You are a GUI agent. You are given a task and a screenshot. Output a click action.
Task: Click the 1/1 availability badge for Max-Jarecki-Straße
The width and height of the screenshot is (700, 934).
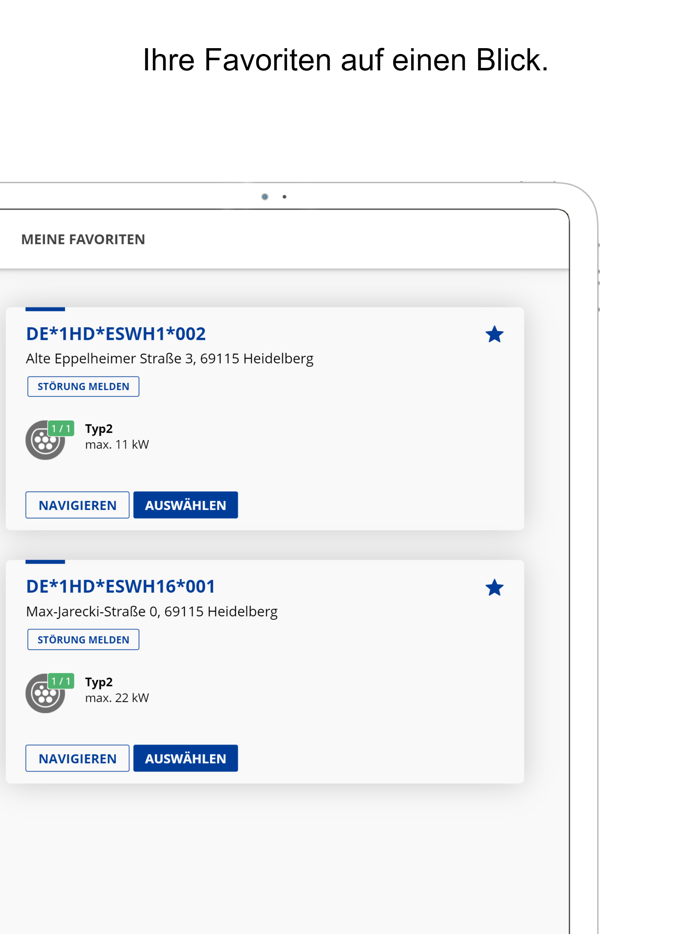61,681
